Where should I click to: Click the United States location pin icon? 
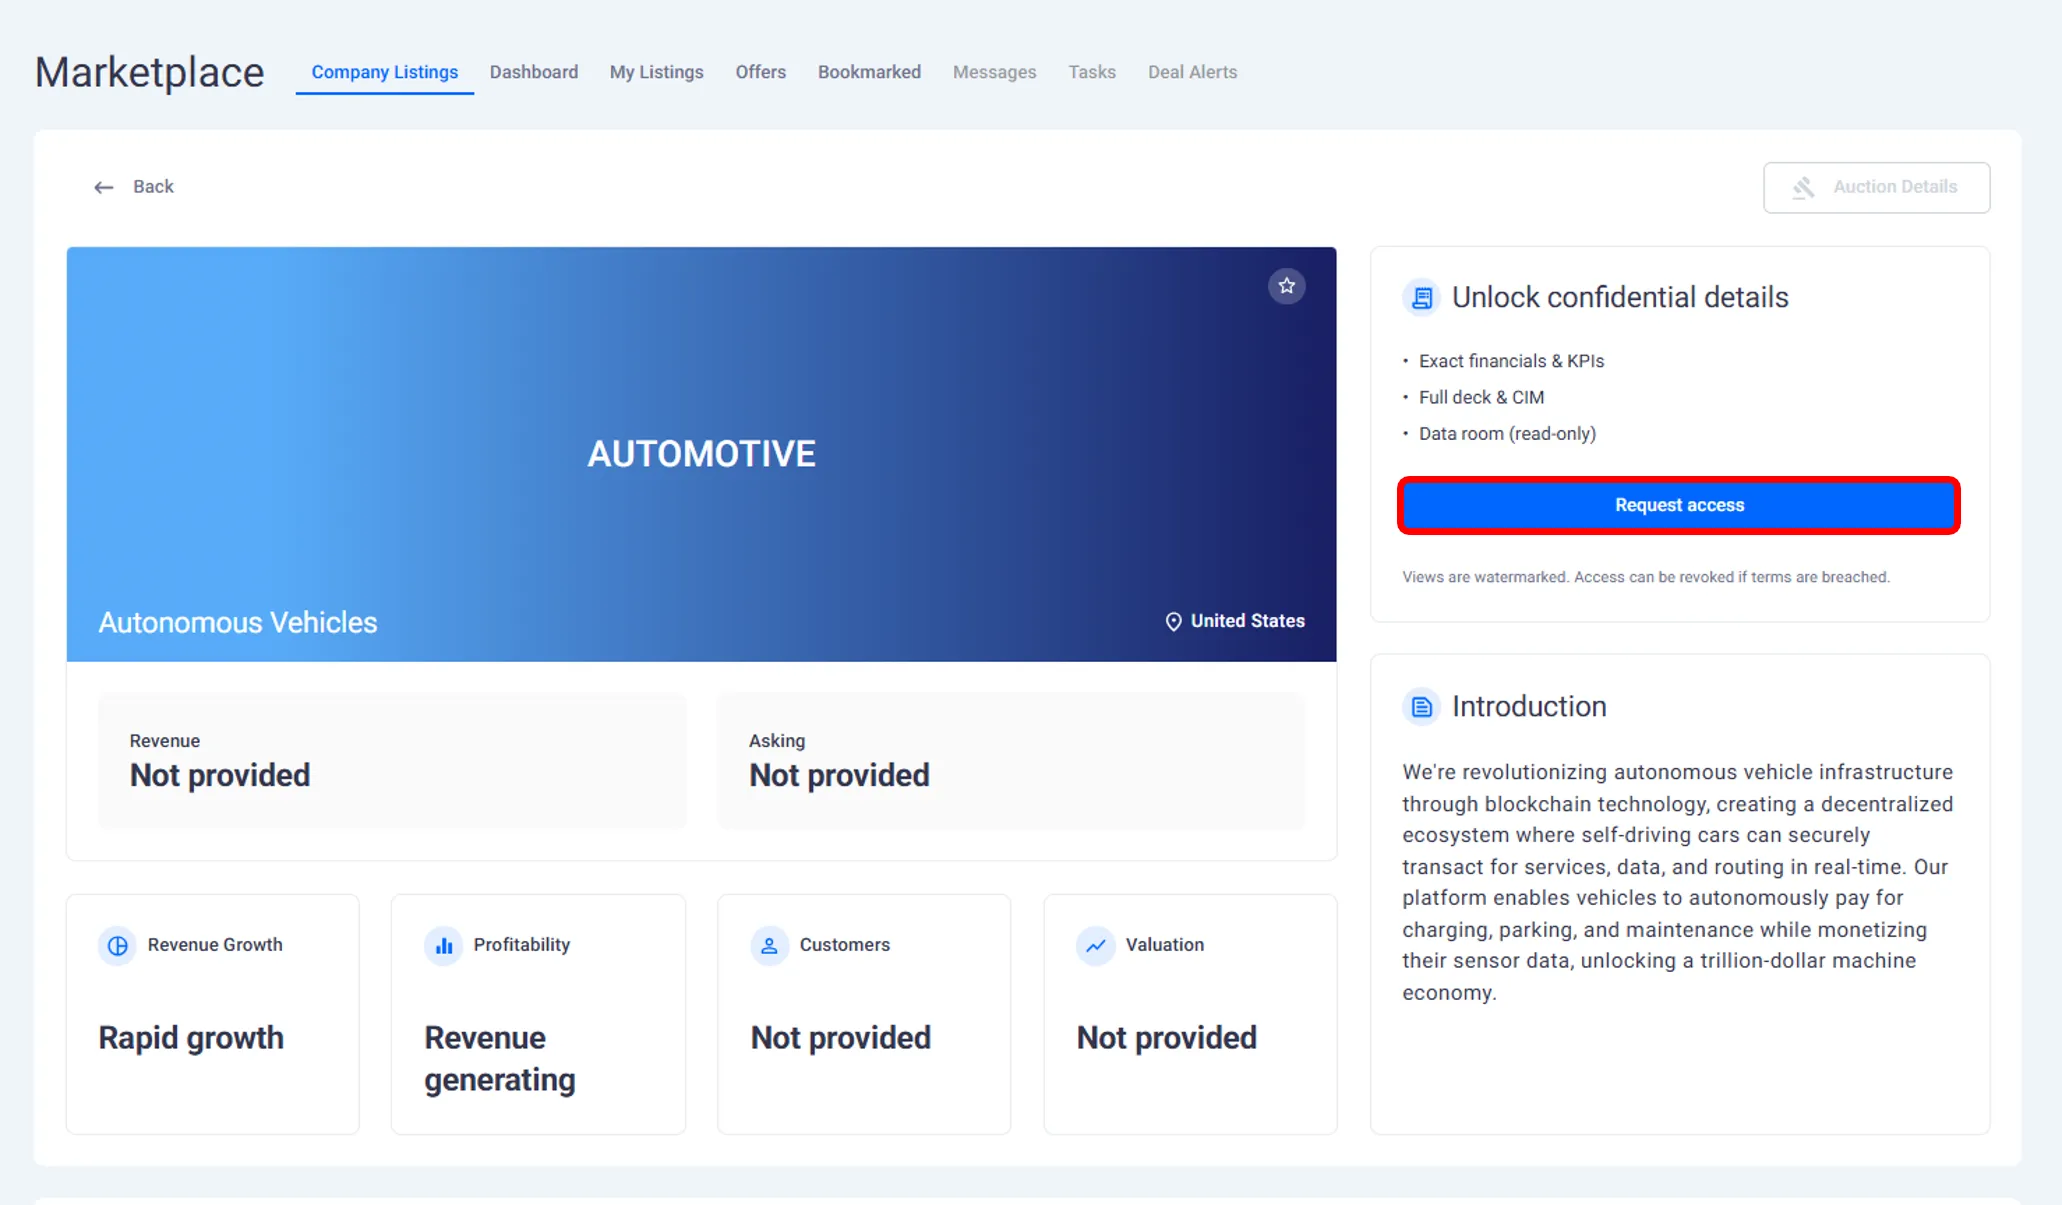point(1173,622)
